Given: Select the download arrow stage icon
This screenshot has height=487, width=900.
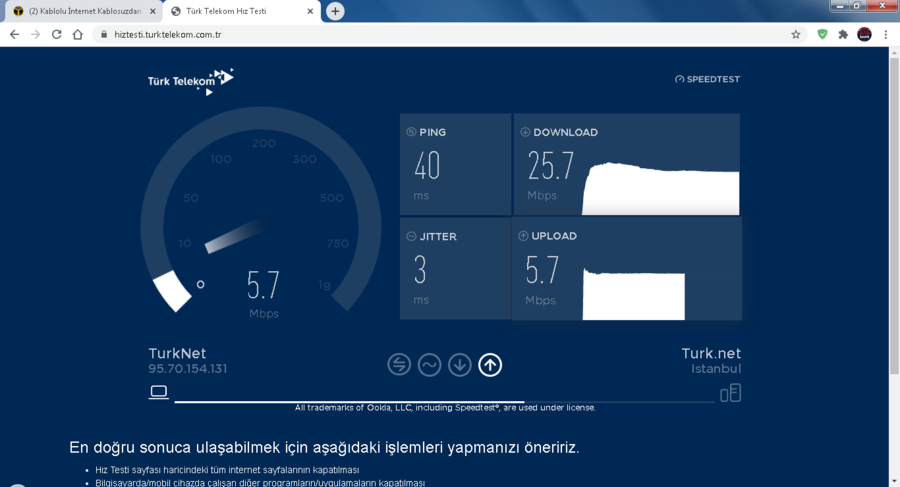Looking at the screenshot, I should [x=460, y=364].
